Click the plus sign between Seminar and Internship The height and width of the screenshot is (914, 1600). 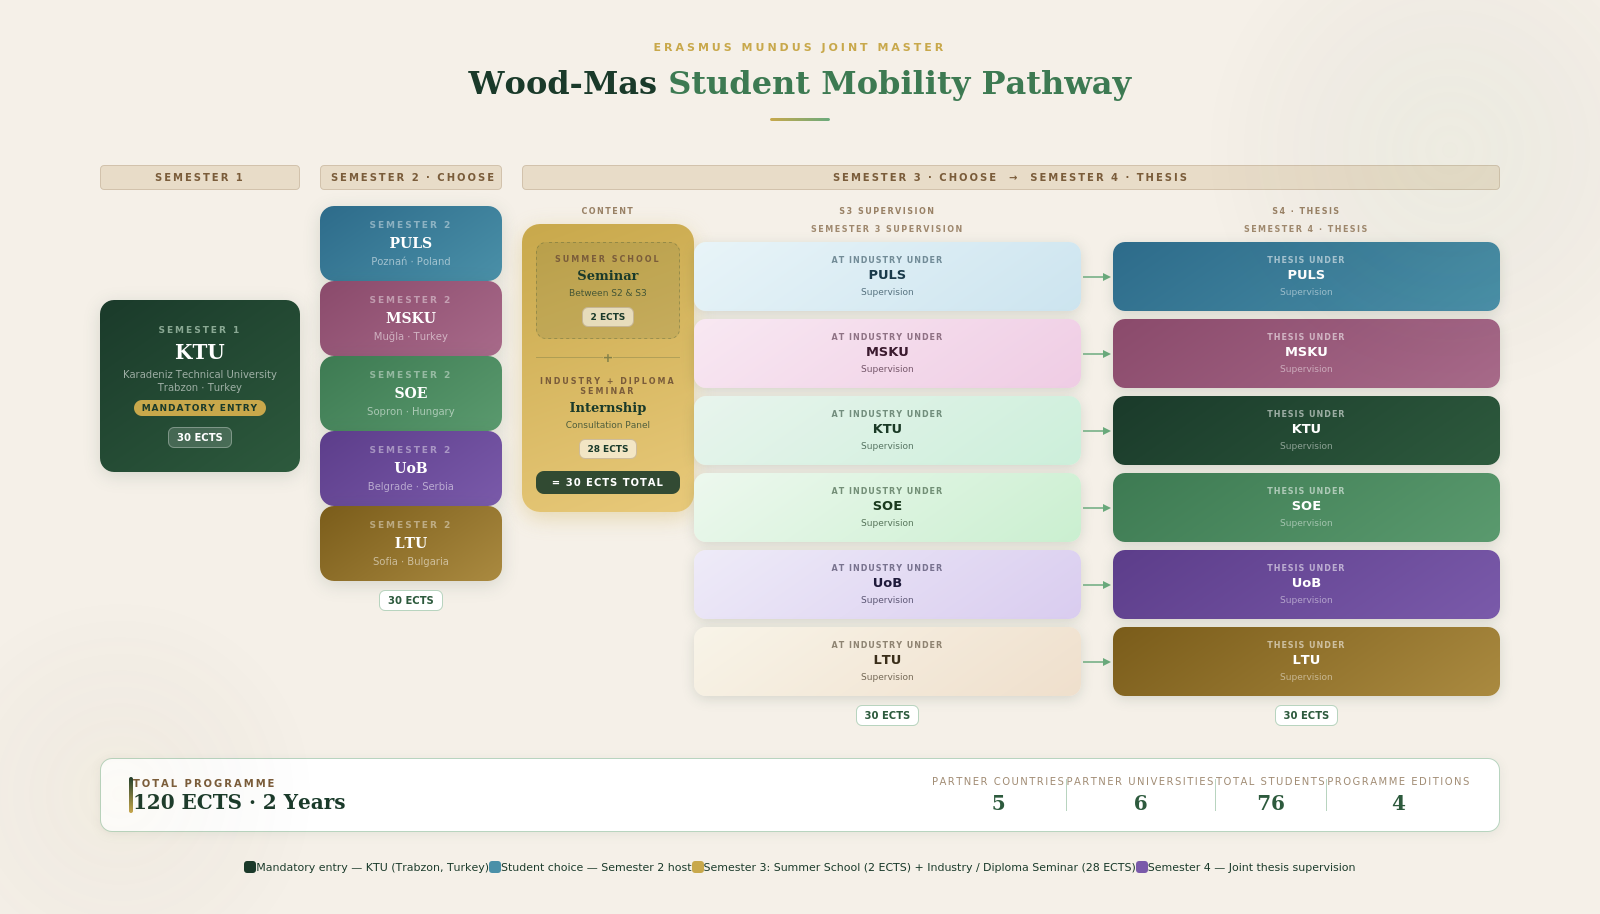(x=608, y=358)
